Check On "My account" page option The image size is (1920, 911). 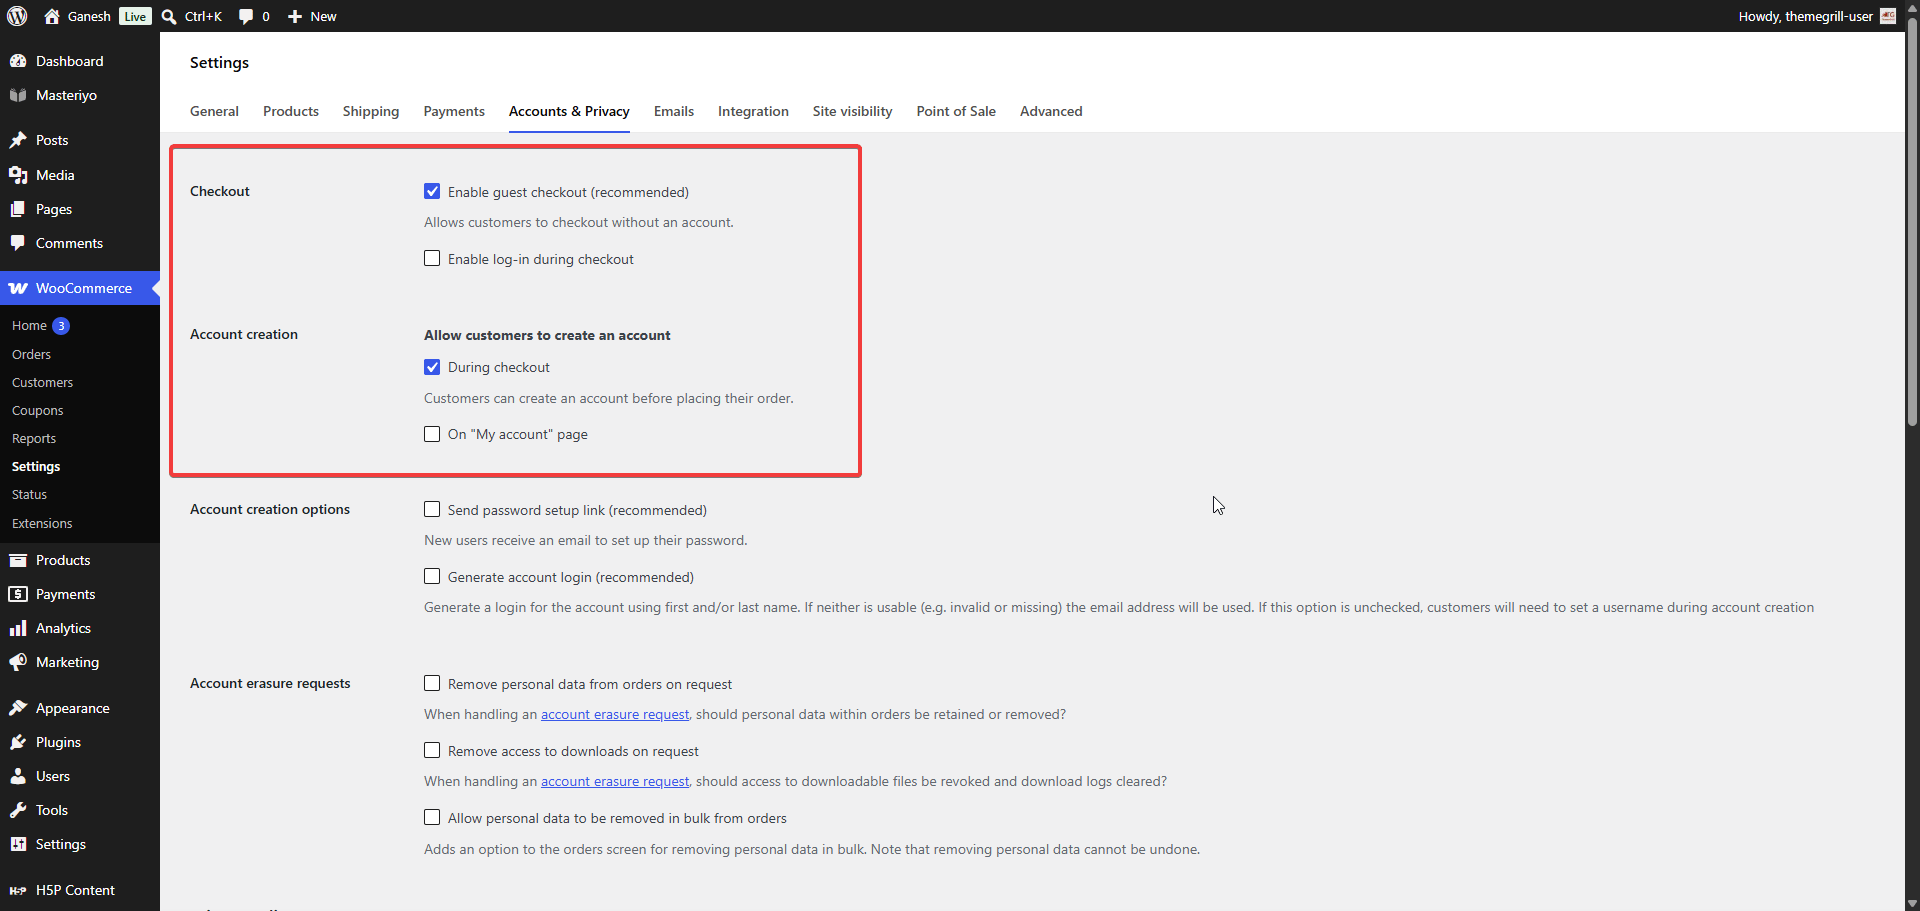432,434
